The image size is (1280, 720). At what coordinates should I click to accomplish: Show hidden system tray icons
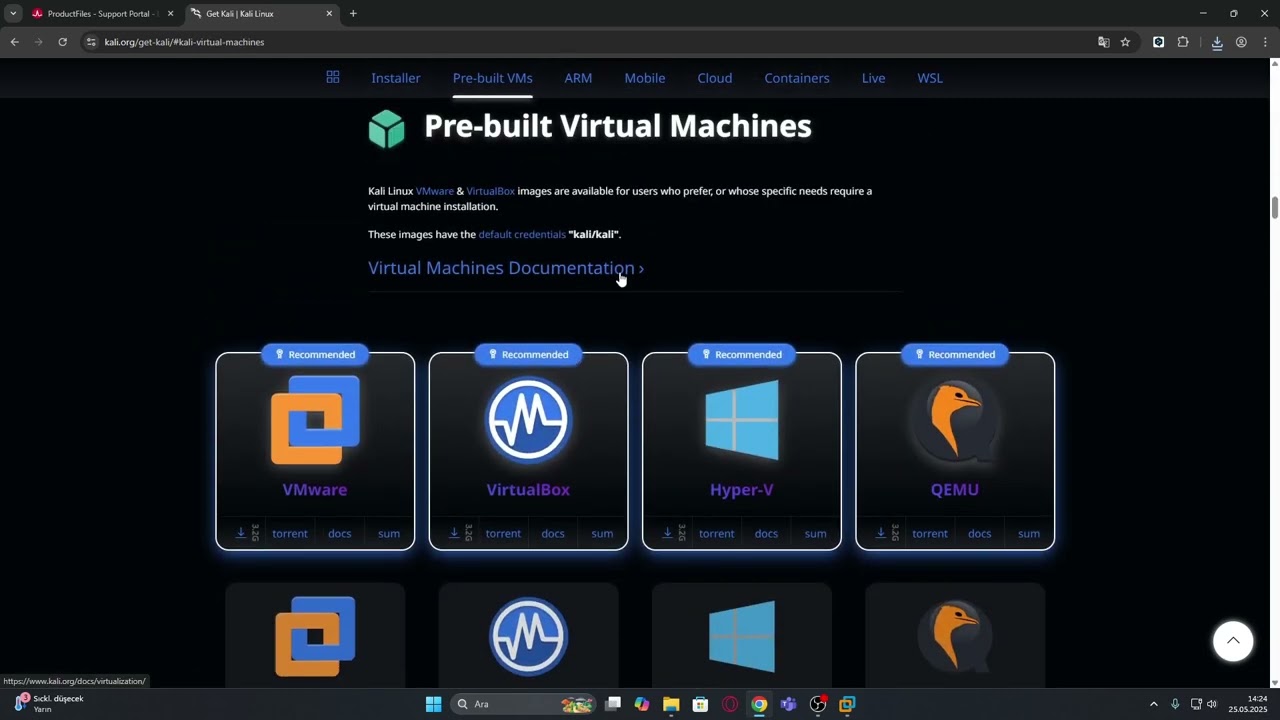tap(1153, 704)
